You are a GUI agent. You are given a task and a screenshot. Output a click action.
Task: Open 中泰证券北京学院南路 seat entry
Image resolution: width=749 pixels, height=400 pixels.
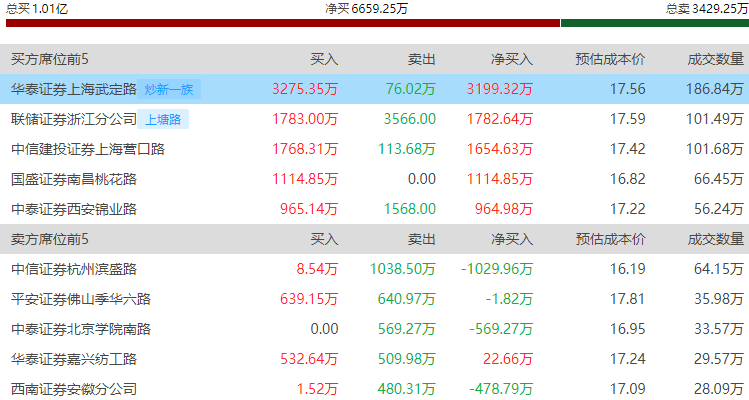pyautogui.click(x=81, y=329)
